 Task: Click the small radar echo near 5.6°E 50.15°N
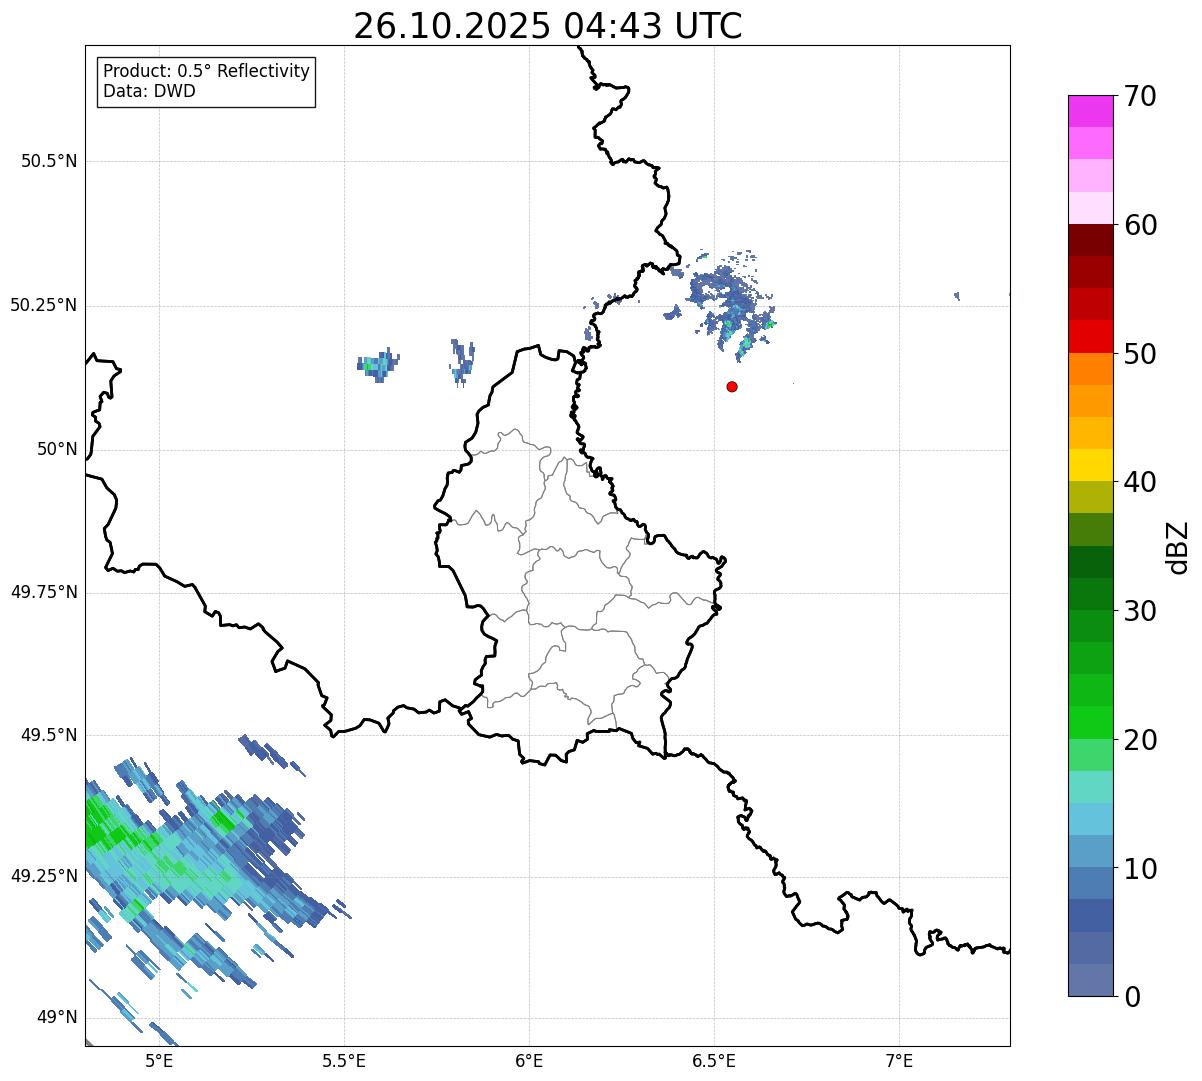click(378, 365)
